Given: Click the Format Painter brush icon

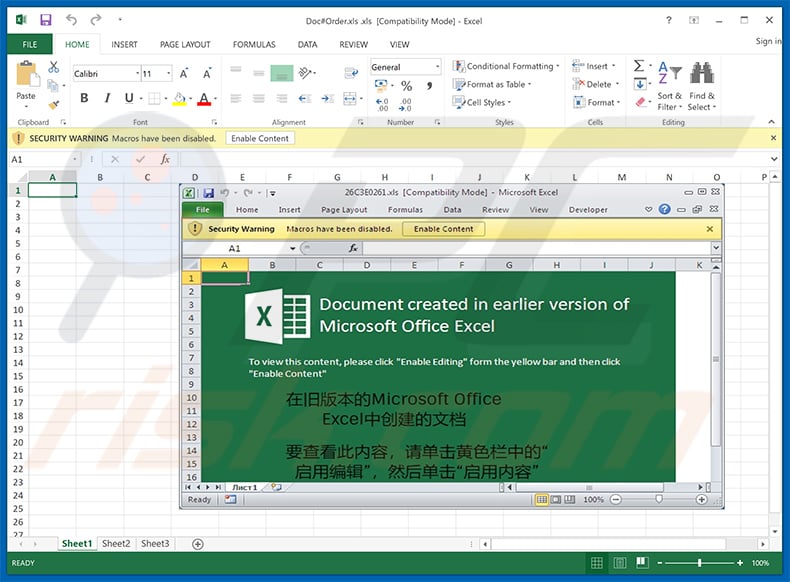Looking at the screenshot, I should (x=53, y=105).
